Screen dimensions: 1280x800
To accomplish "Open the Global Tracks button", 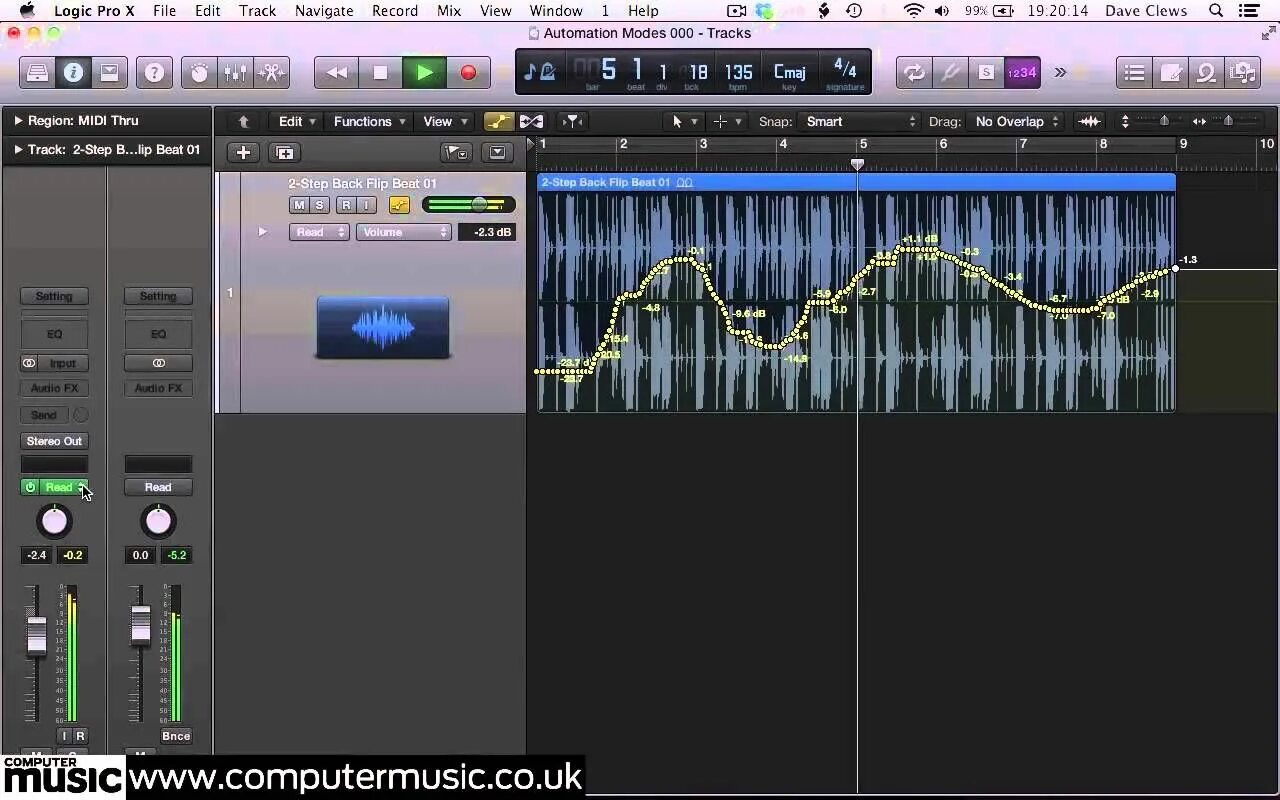I will point(456,153).
